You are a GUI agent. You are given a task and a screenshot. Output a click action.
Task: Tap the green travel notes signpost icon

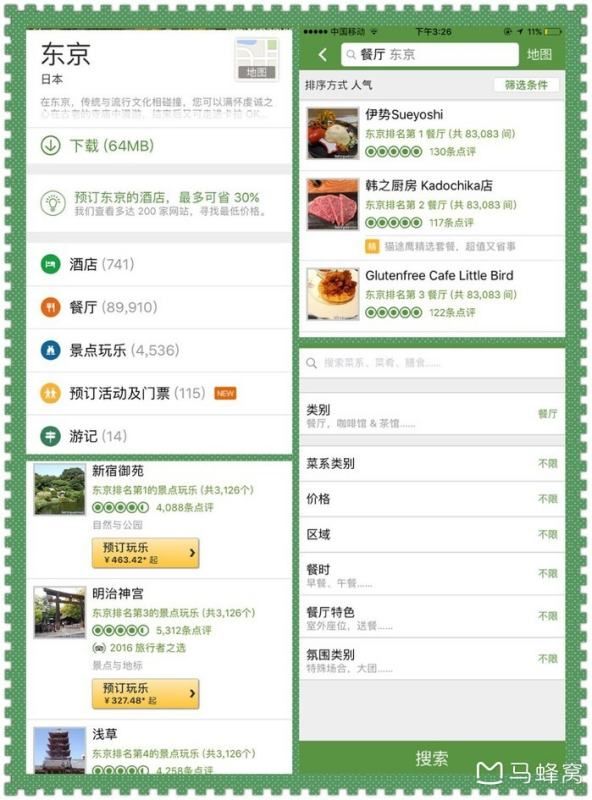point(50,436)
